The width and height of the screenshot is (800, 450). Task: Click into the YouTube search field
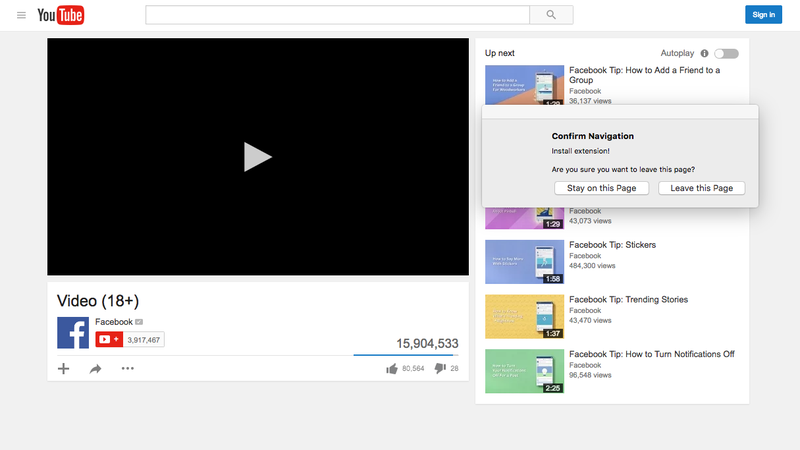pyautogui.click(x=337, y=15)
